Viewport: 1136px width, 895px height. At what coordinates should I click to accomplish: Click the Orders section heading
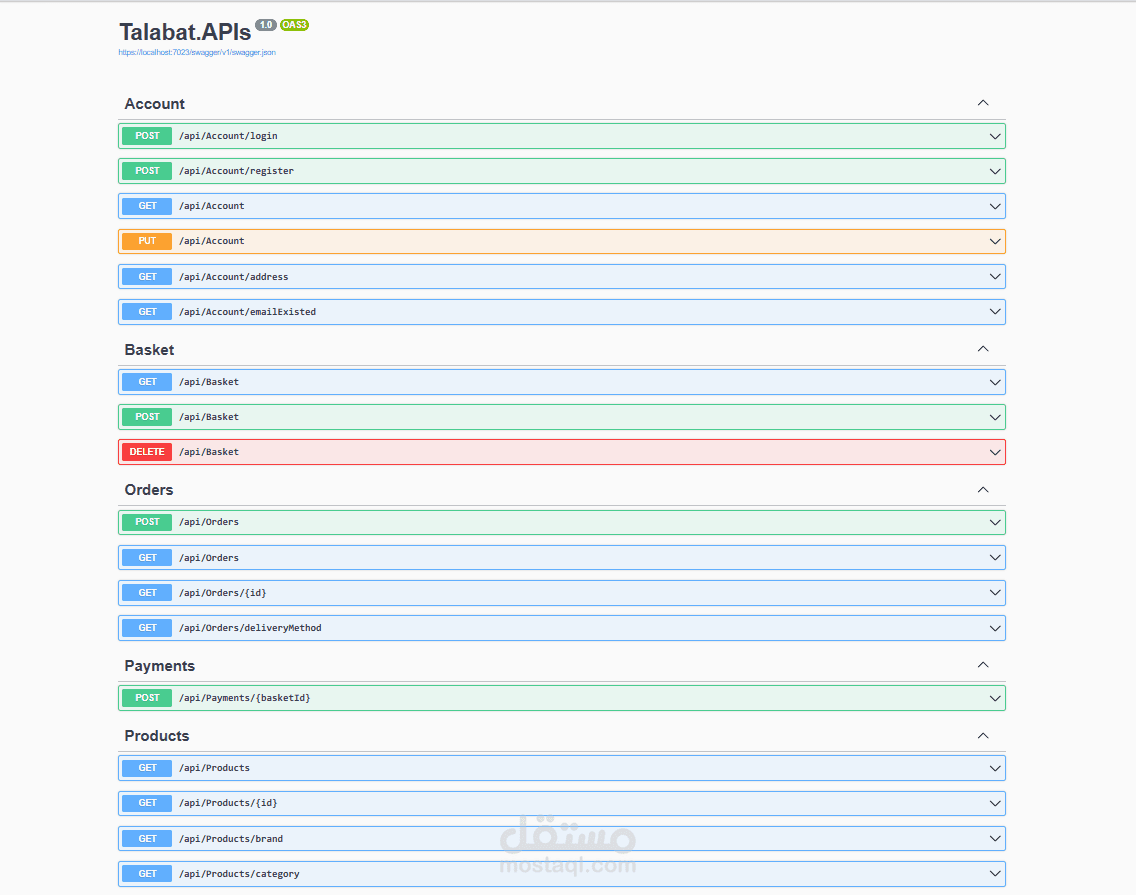click(x=149, y=490)
